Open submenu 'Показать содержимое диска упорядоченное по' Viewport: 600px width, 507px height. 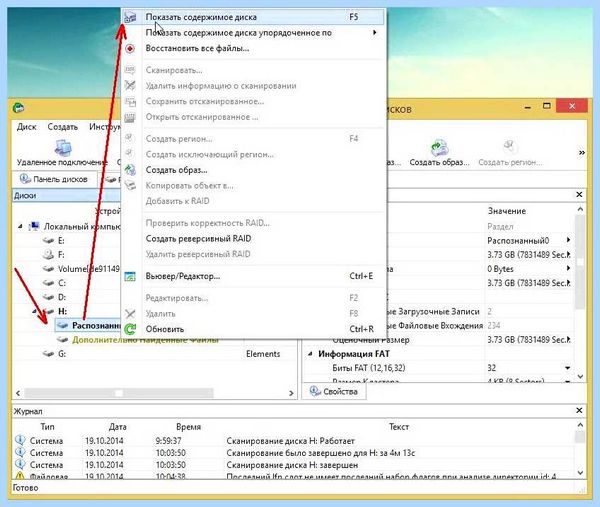click(x=253, y=33)
